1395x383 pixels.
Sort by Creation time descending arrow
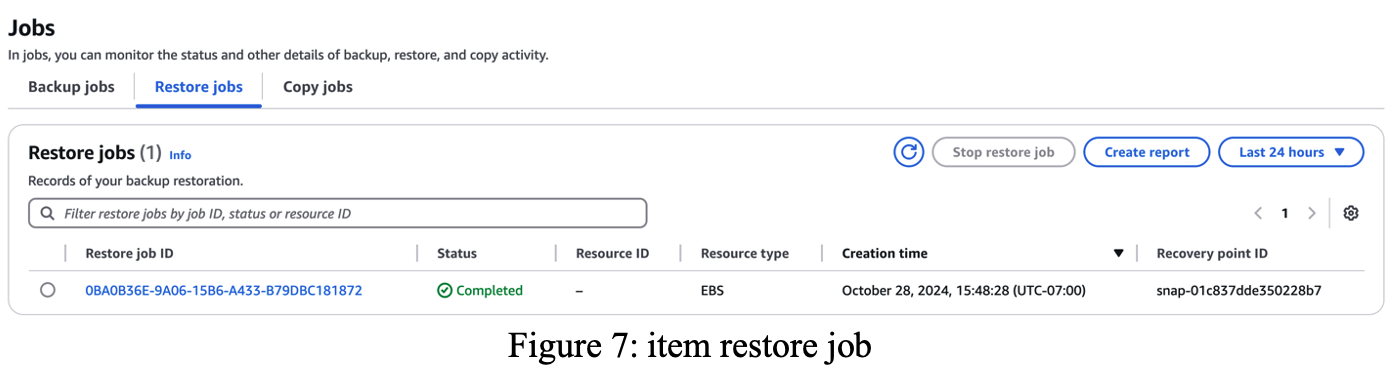click(x=1118, y=254)
